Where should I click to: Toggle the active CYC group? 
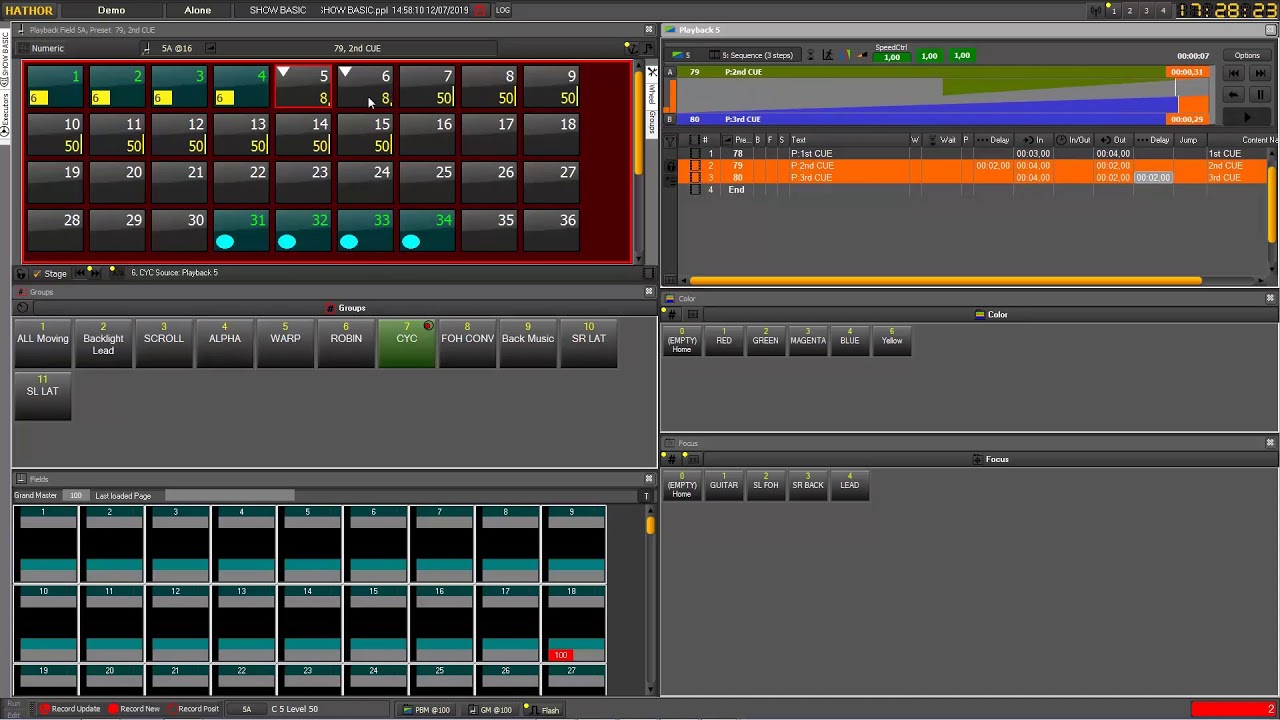point(407,343)
